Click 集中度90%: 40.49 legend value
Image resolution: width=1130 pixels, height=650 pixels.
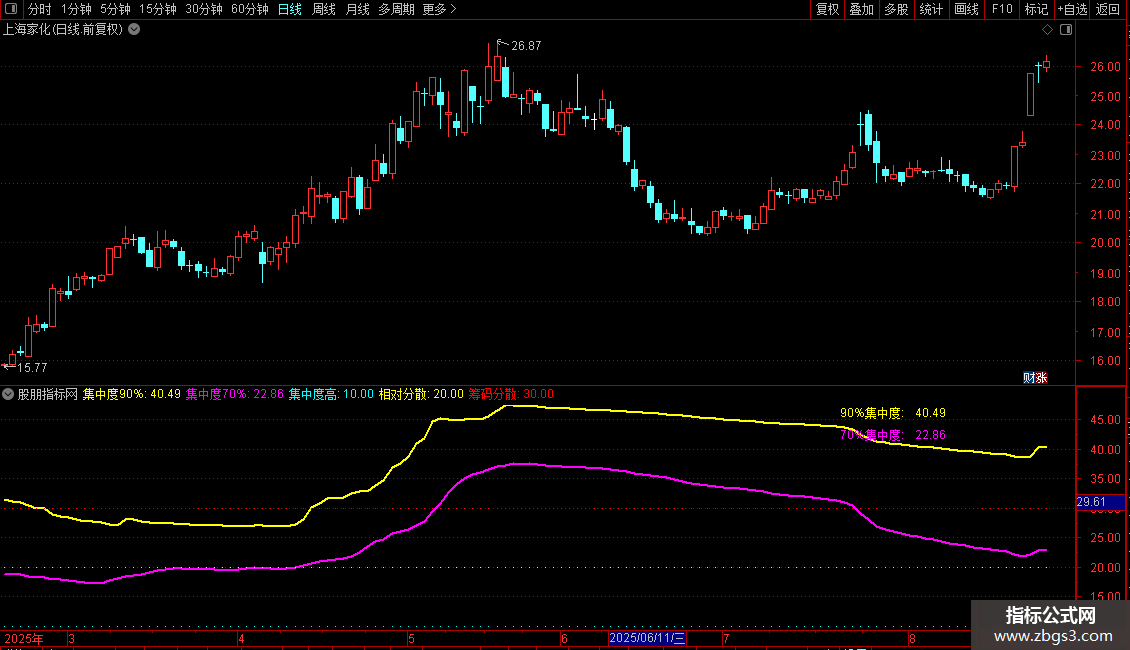pyautogui.click(x=132, y=394)
